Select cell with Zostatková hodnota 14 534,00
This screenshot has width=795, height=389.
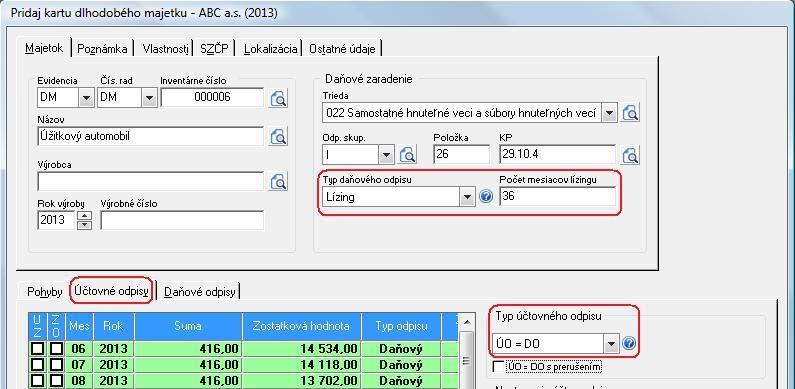pos(302,349)
